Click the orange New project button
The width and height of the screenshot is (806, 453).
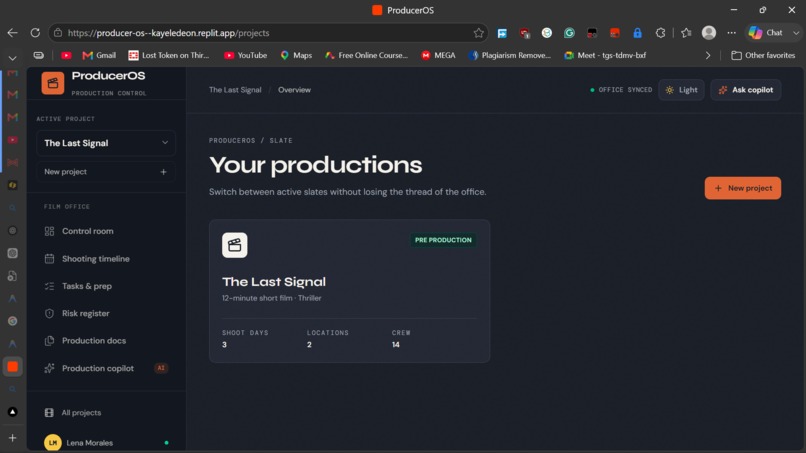743,188
